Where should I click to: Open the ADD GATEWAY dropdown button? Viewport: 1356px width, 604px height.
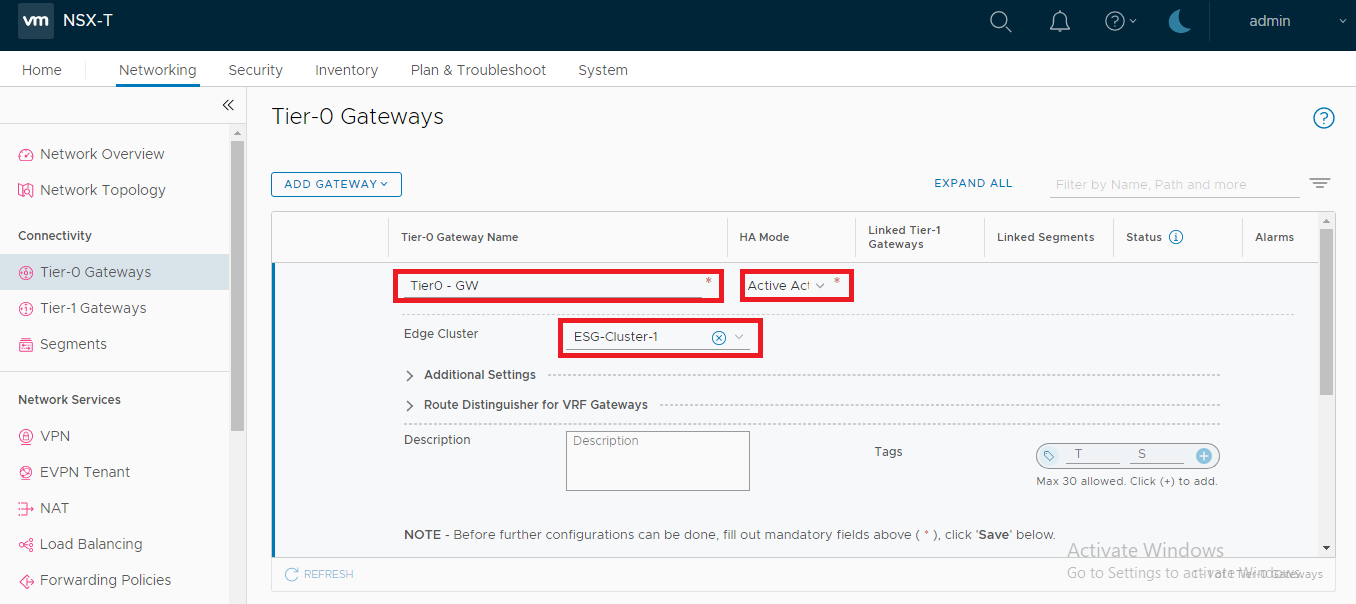point(336,184)
